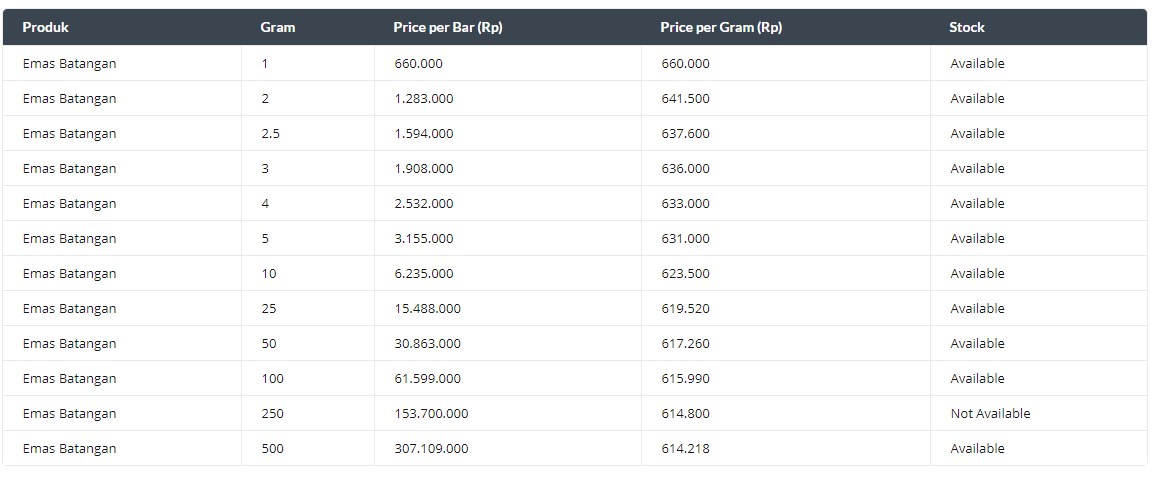Click the 619.520 price per gram cell

(685, 309)
